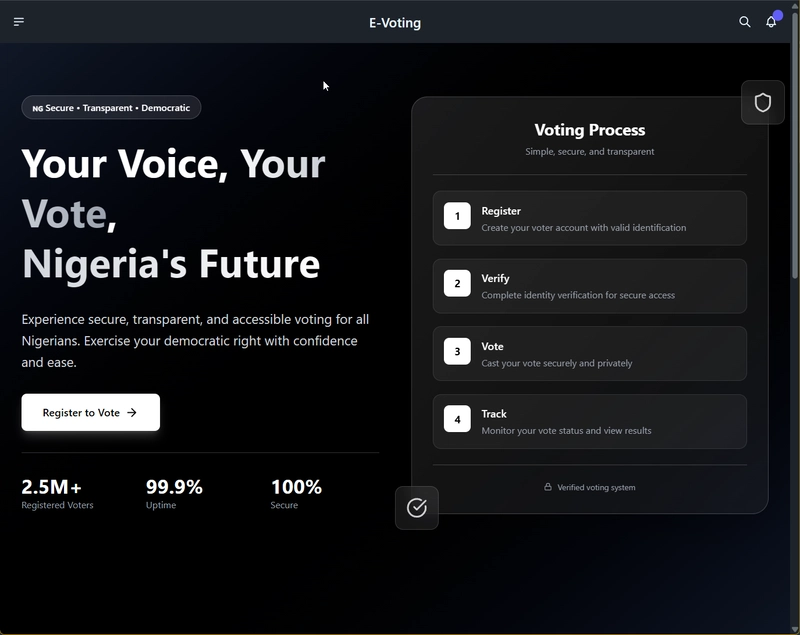The height and width of the screenshot is (635, 800).
Task: Open the notifications bell icon
Action: pyautogui.click(x=771, y=22)
